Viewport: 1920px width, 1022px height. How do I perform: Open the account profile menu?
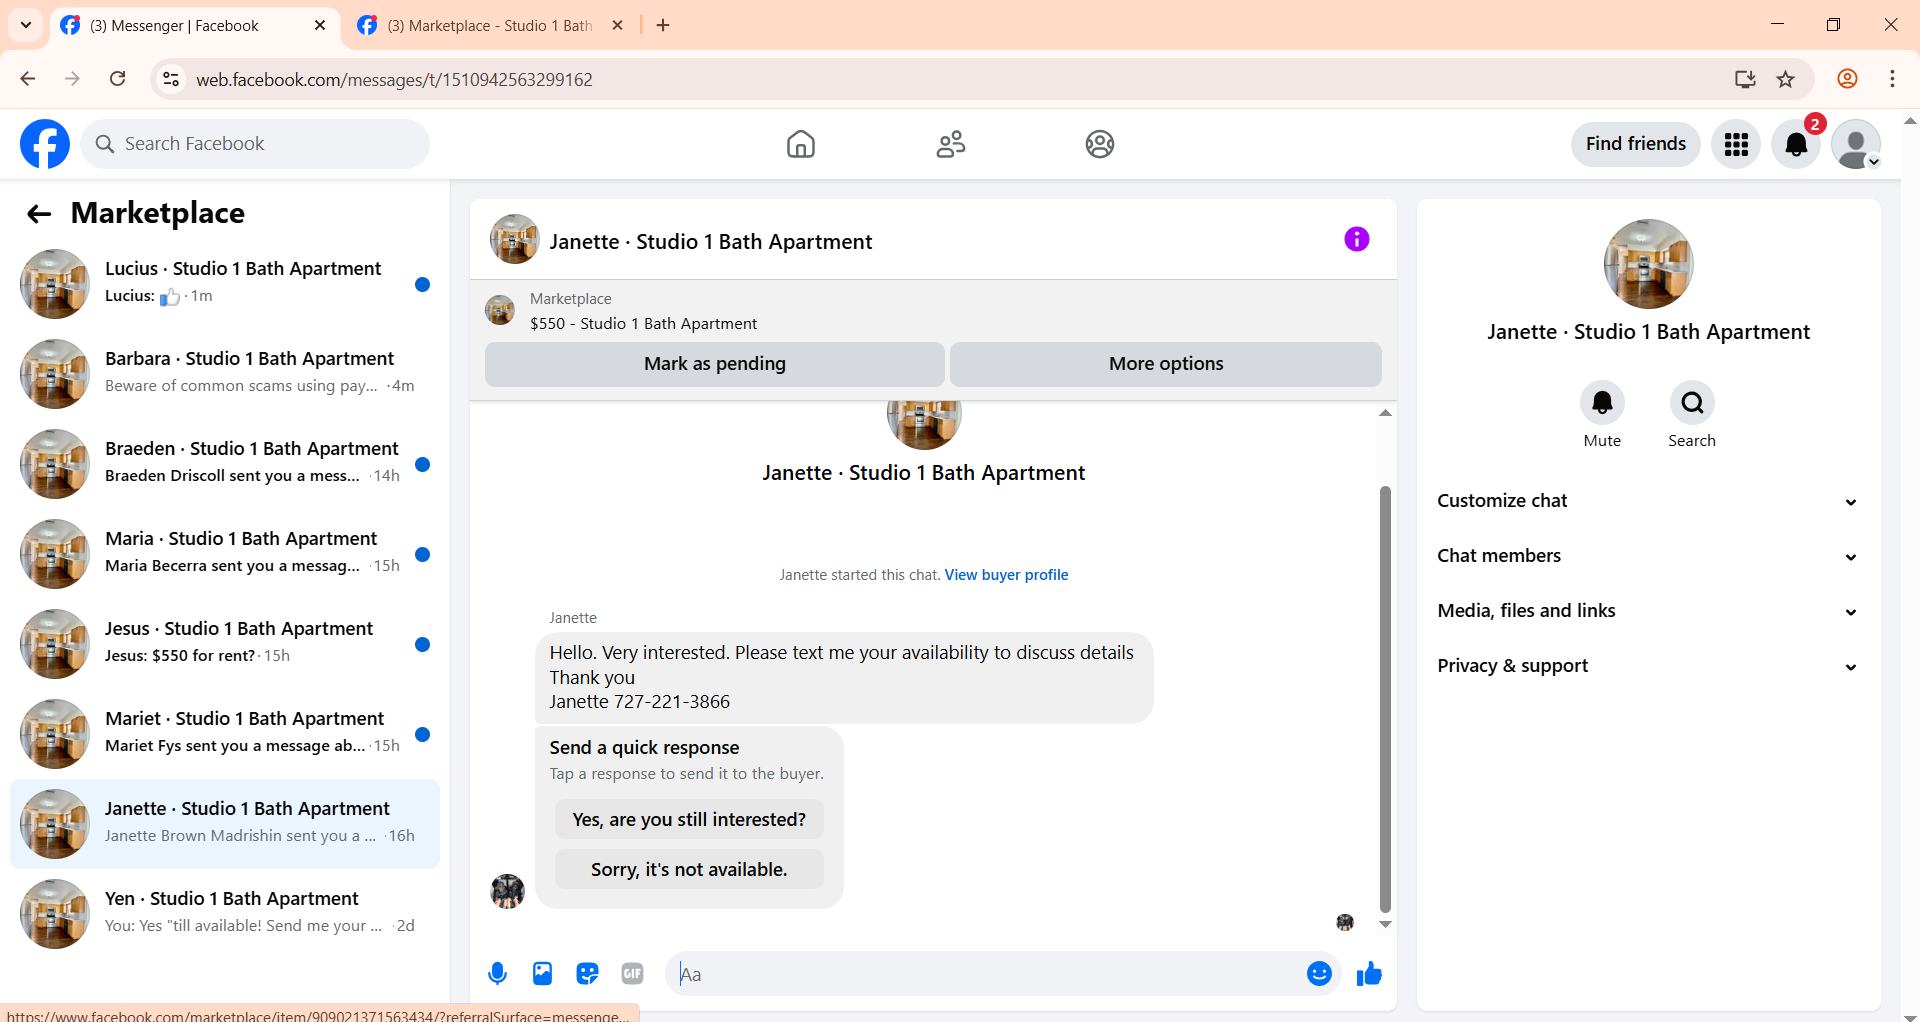[x=1856, y=144]
